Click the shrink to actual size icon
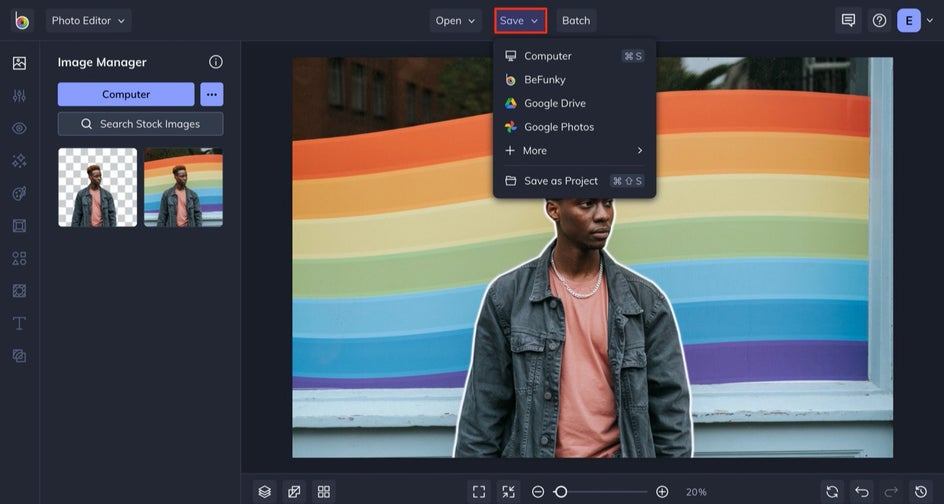This screenshot has width=944, height=504. 509,492
